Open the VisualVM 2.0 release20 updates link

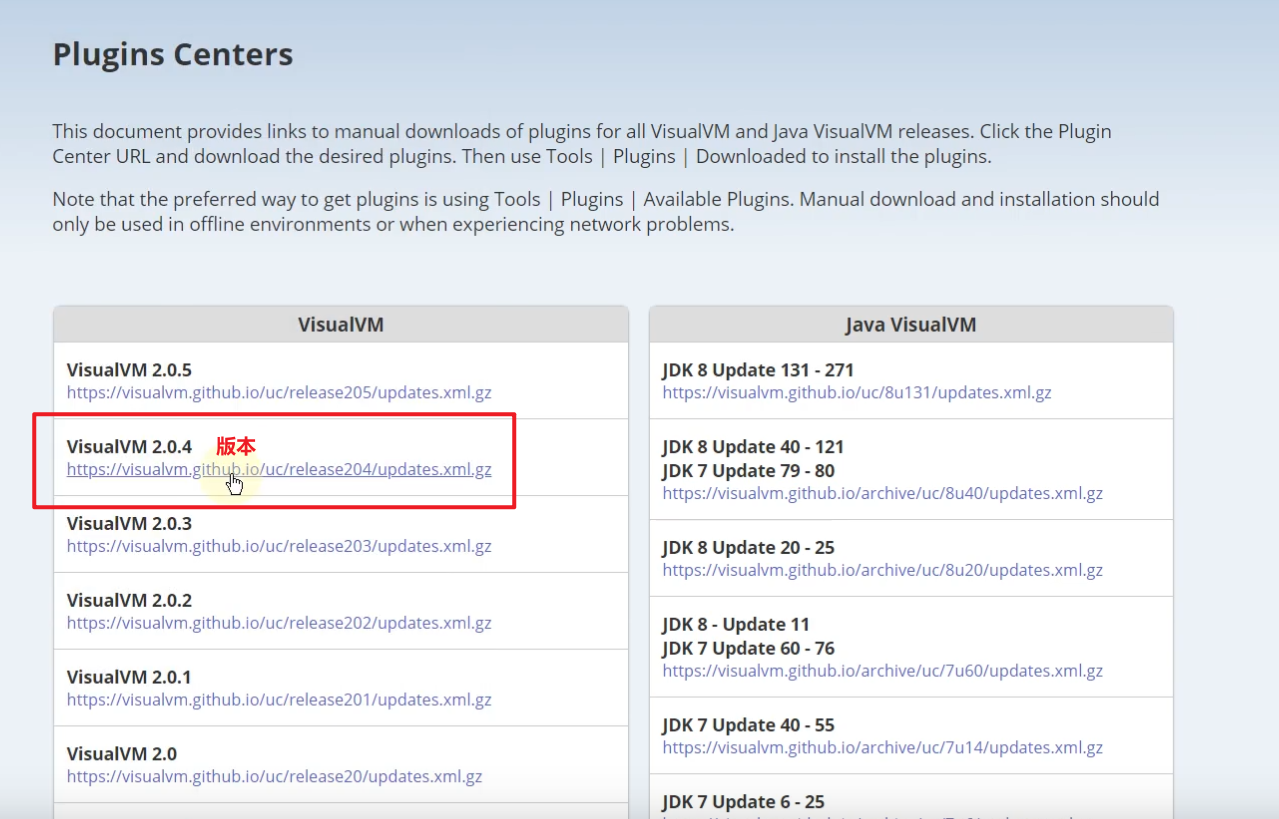275,777
